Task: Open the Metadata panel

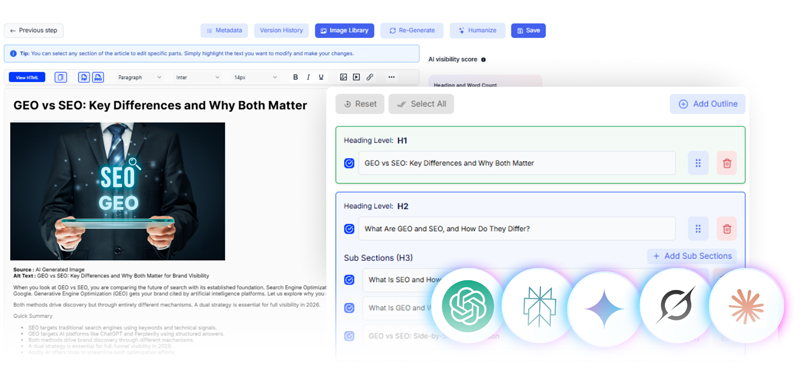Action: coord(224,31)
